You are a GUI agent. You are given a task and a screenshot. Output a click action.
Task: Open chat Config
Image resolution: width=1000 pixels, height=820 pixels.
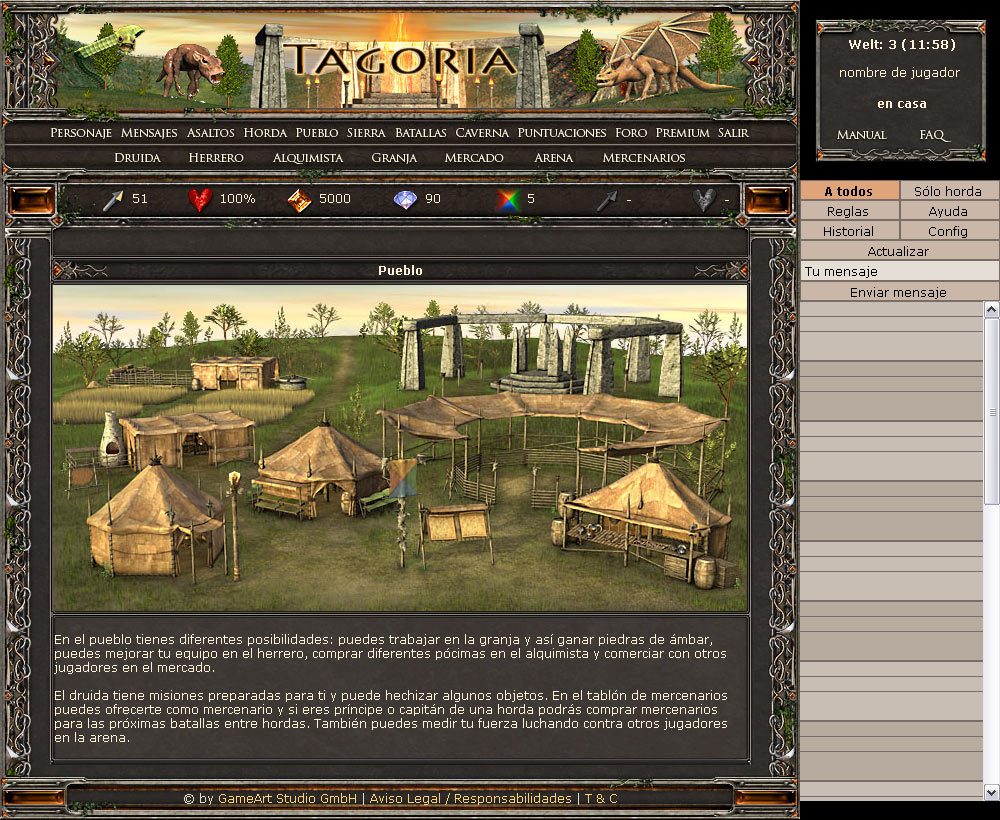[948, 231]
